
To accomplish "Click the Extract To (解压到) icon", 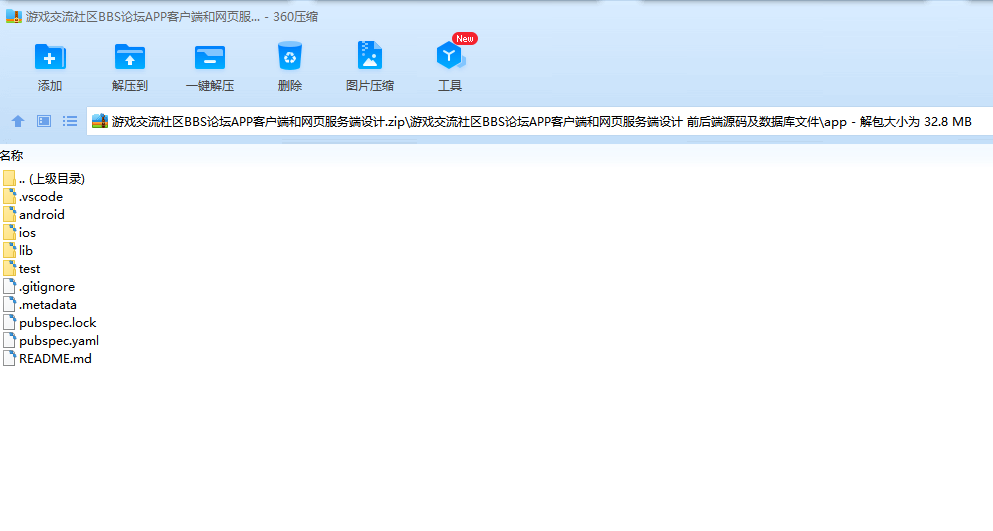I will click(130, 57).
